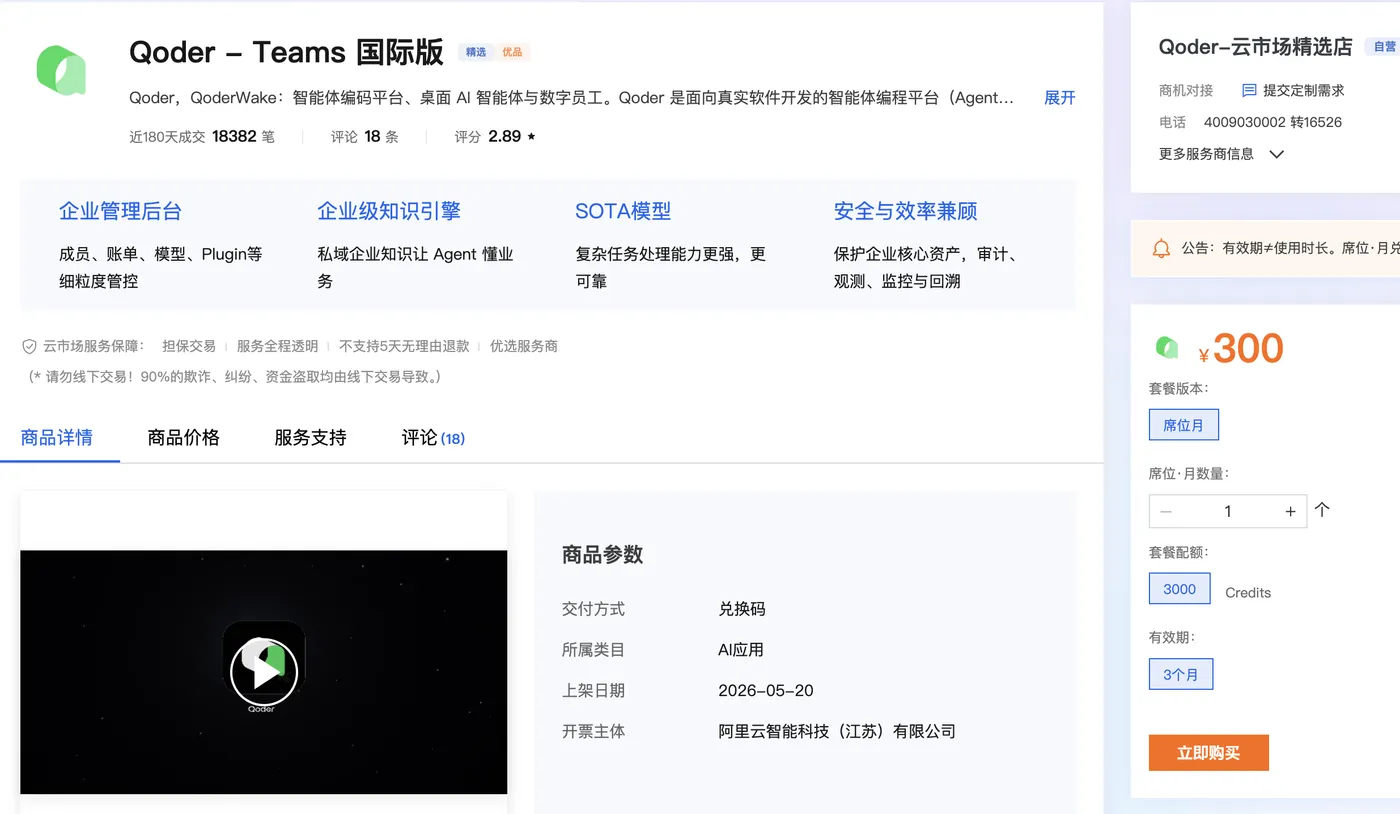Screen dimensions: 1400x814
Task: Click the 担保交易 guarantee text
Action: [x=189, y=346]
